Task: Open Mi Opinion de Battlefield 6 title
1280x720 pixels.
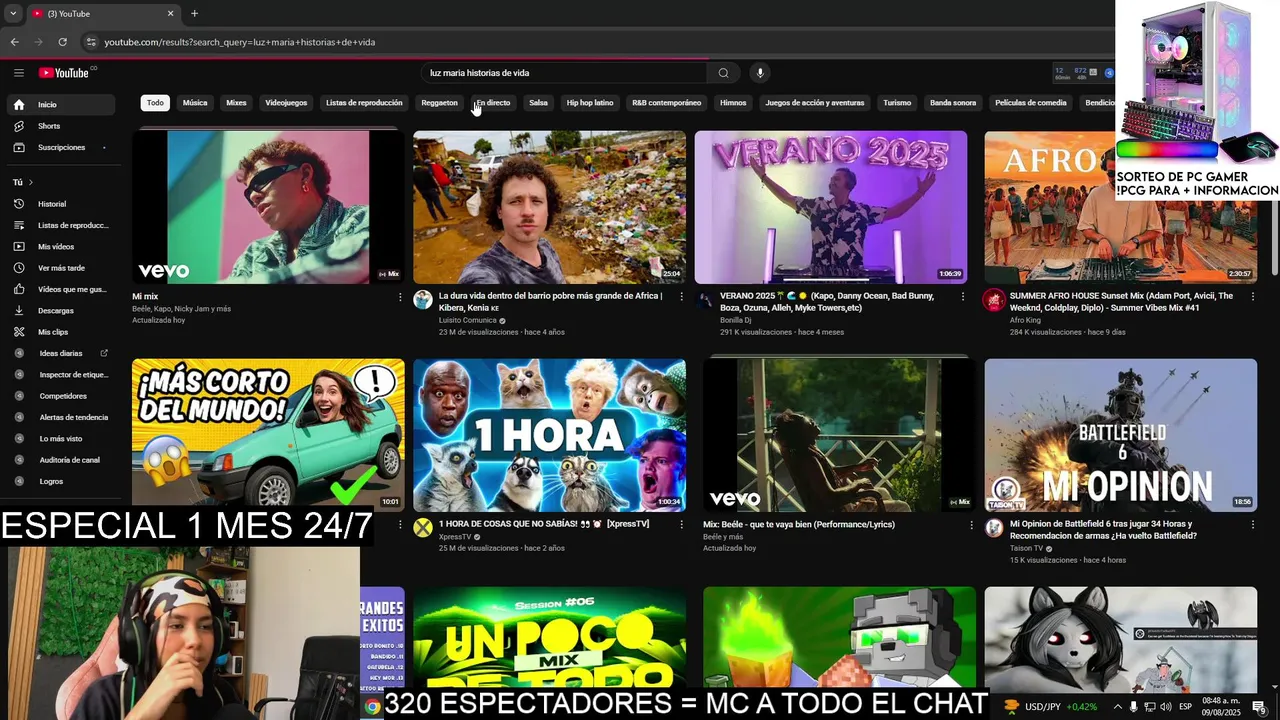Action: 1104,530
